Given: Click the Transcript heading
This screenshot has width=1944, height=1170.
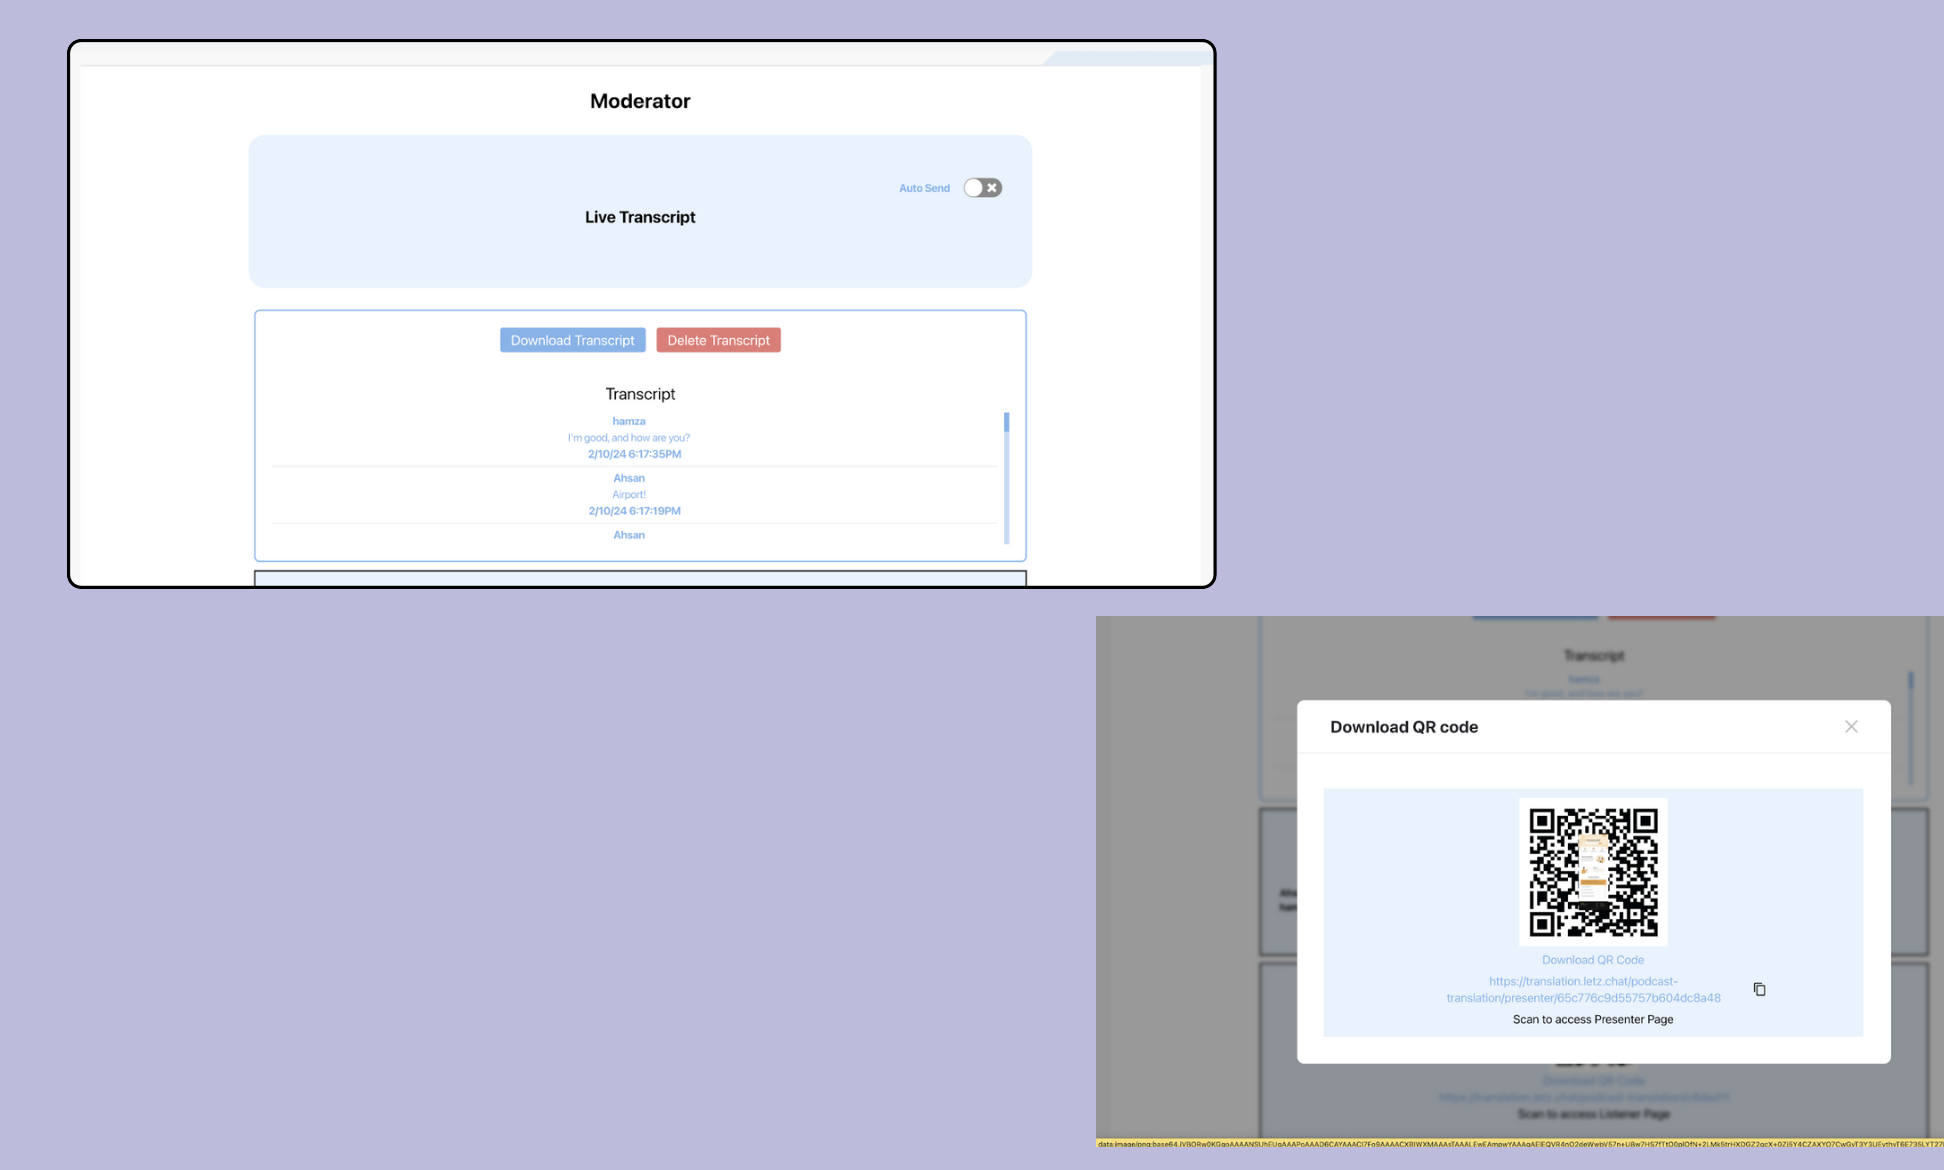Looking at the screenshot, I should pos(640,393).
